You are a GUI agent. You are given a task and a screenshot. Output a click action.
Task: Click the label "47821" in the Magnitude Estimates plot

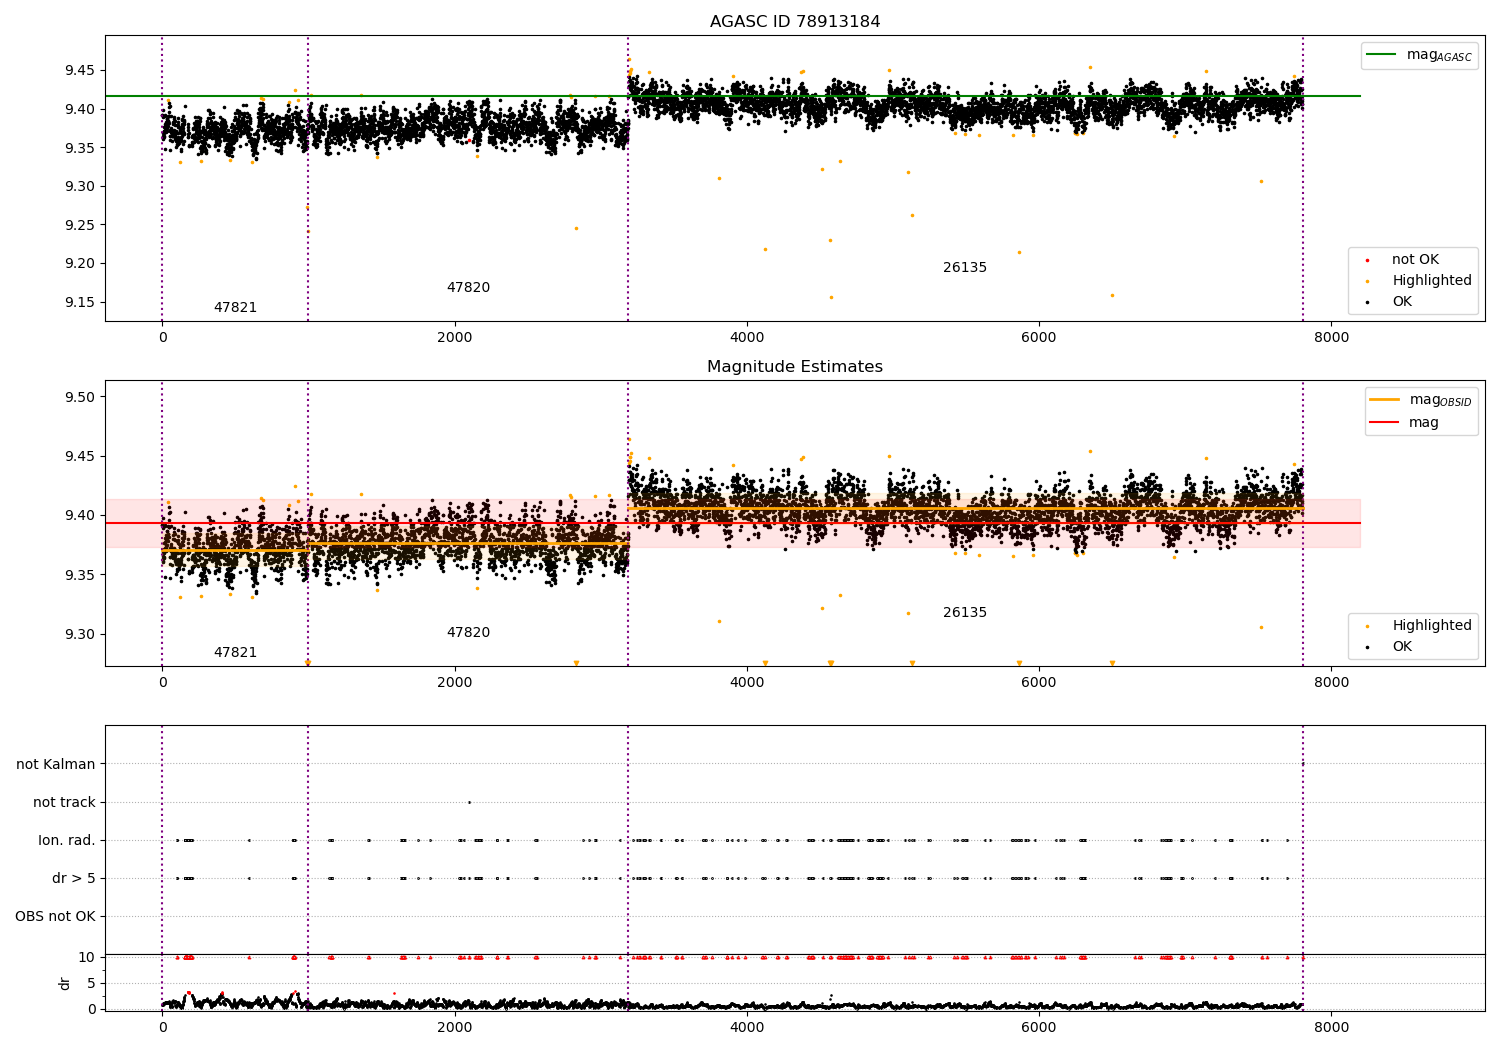click(235, 653)
